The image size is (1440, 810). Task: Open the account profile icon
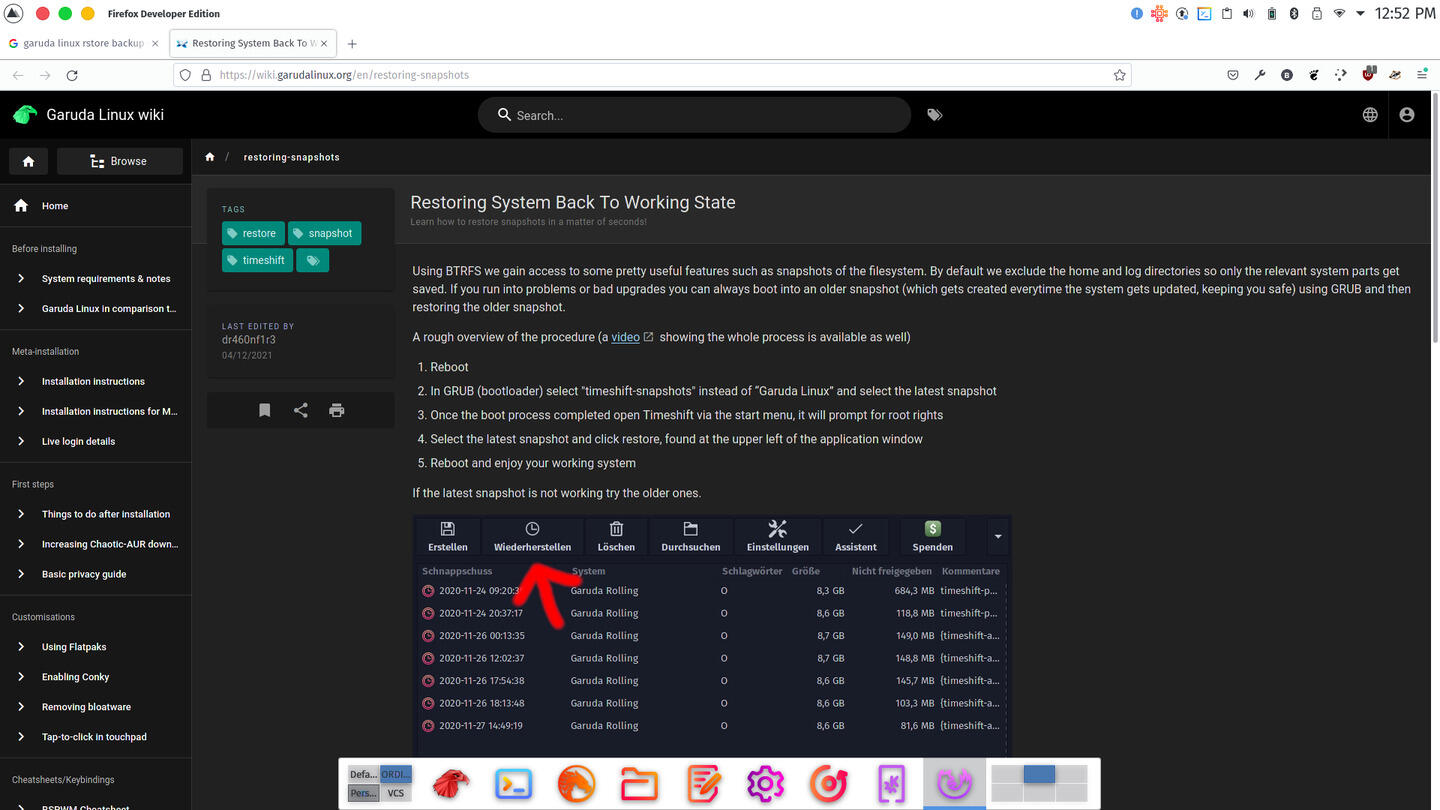1407,115
